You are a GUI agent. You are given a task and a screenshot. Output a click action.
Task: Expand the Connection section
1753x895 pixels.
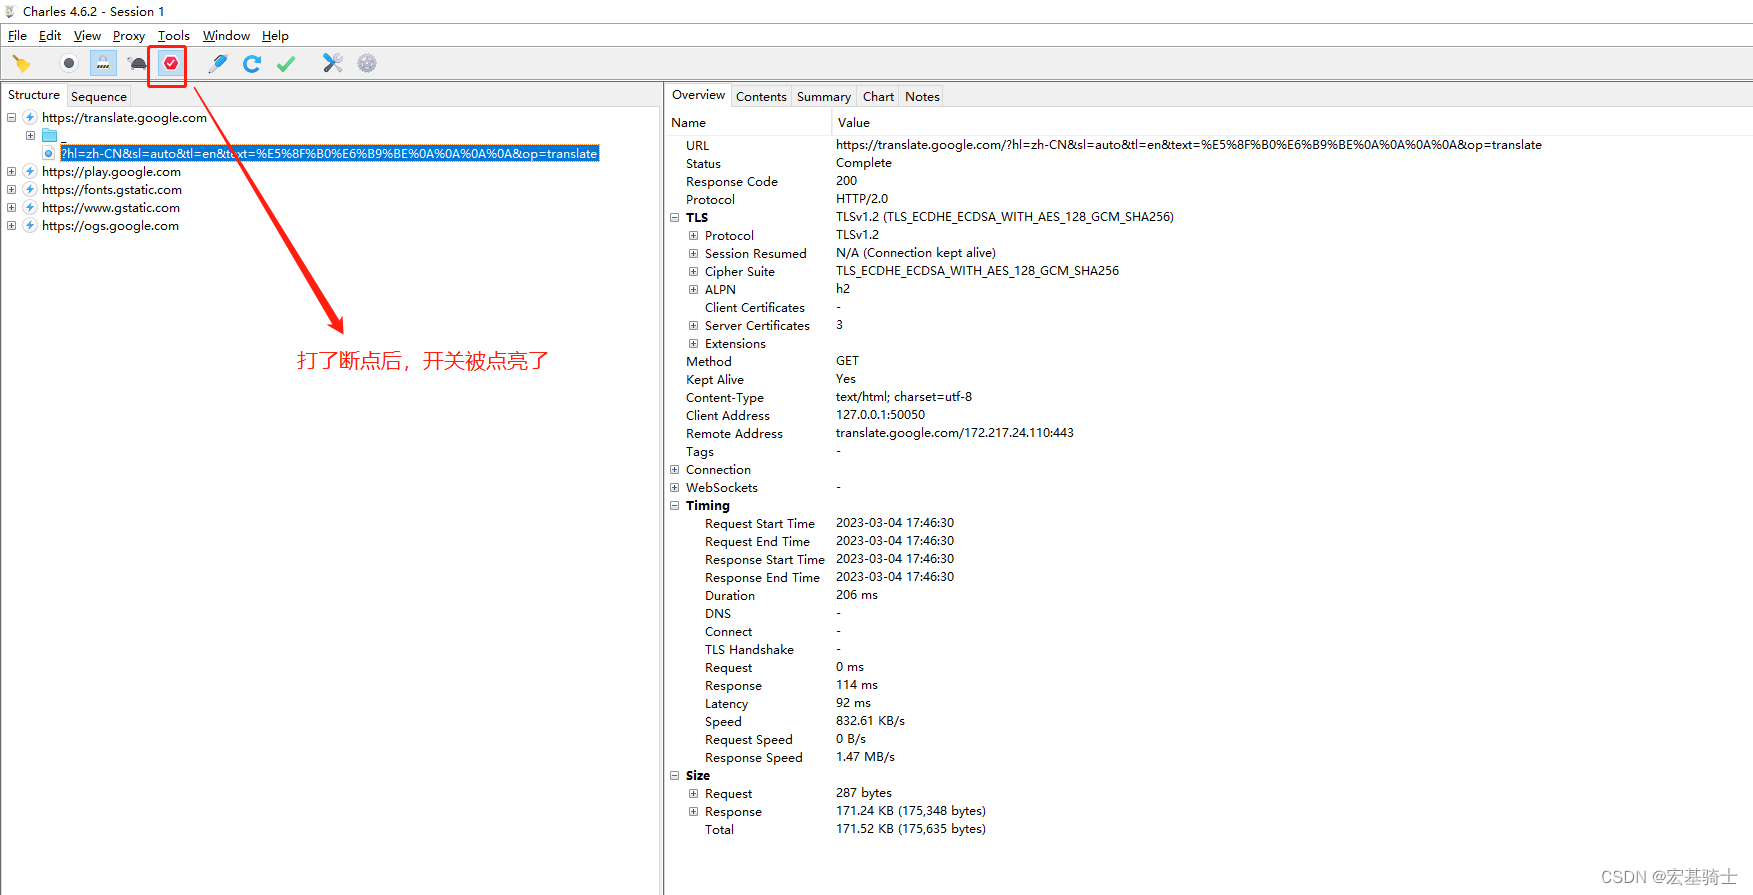674,470
